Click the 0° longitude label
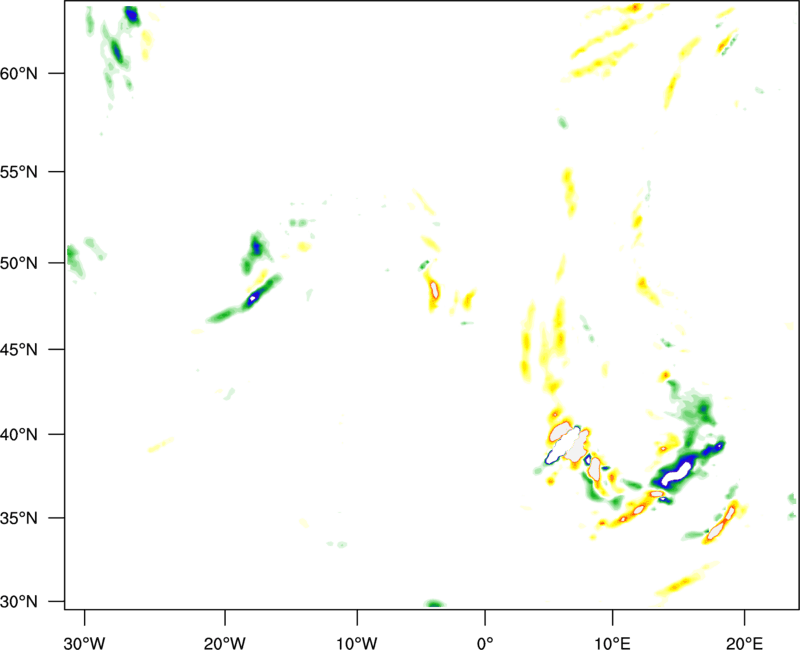Image resolution: width=800 pixels, height=650 pixels. pos(485,643)
